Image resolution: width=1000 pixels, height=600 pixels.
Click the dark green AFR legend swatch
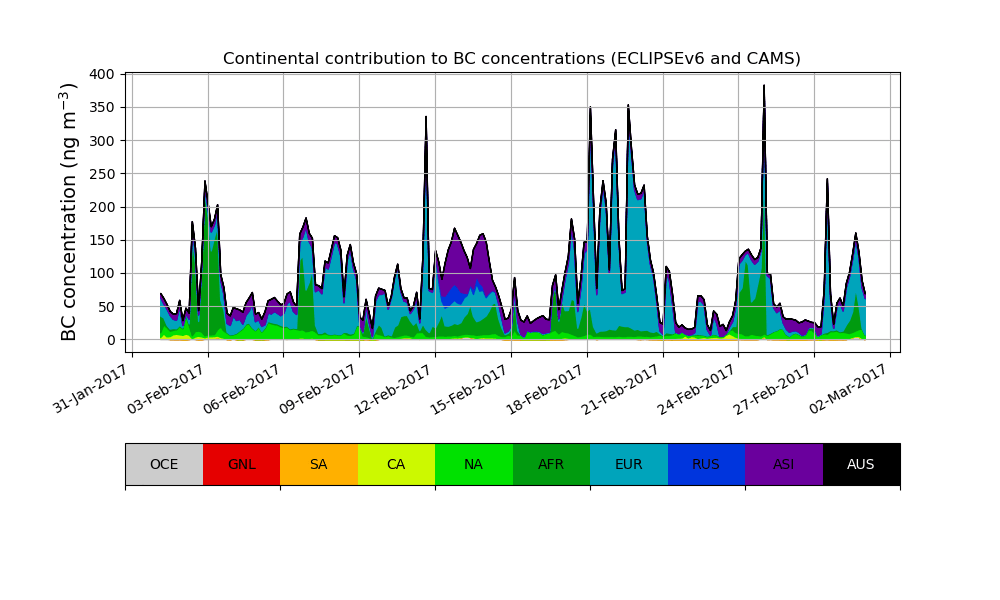[551, 464]
